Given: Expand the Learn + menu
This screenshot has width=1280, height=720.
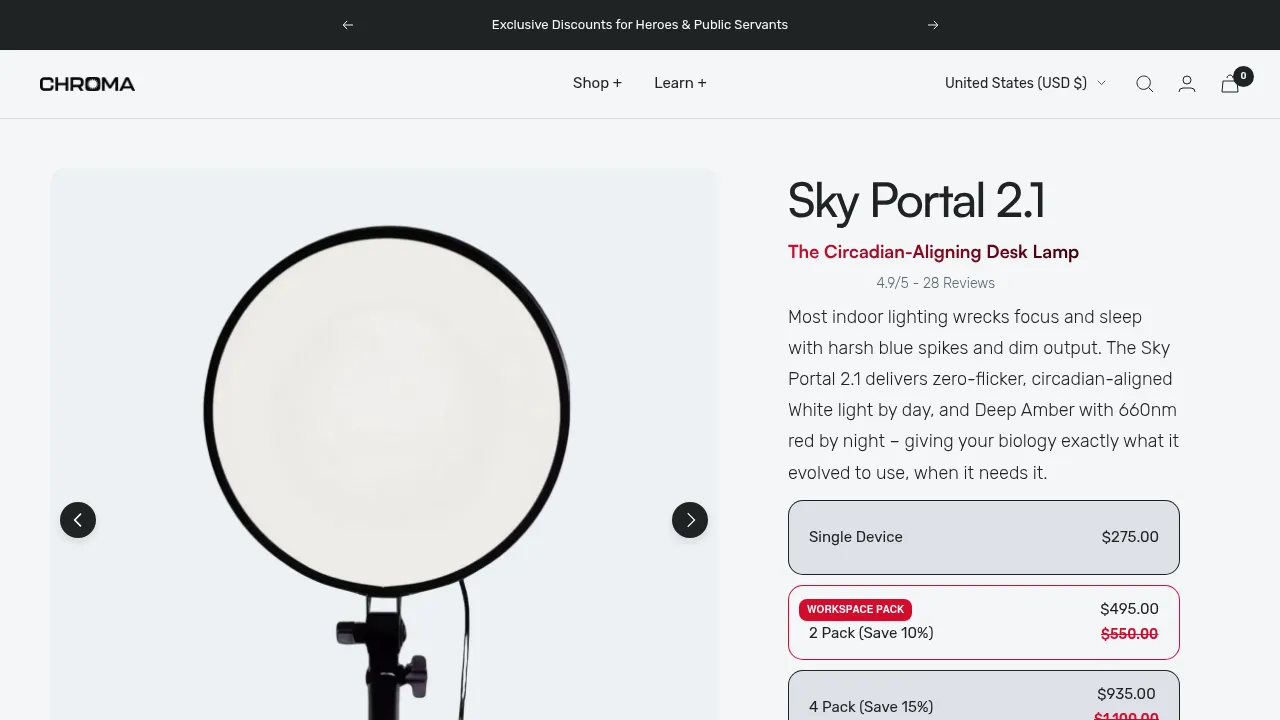Looking at the screenshot, I should [680, 83].
